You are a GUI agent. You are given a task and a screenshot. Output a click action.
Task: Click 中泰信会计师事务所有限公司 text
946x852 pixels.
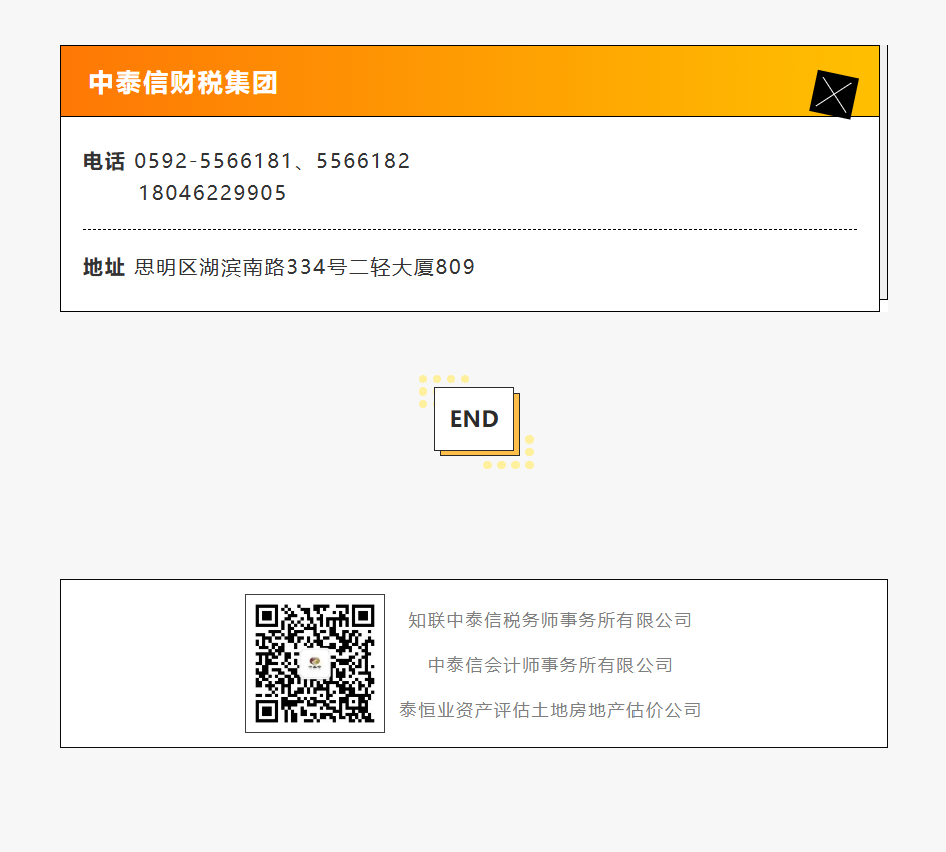tap(550, 665)
